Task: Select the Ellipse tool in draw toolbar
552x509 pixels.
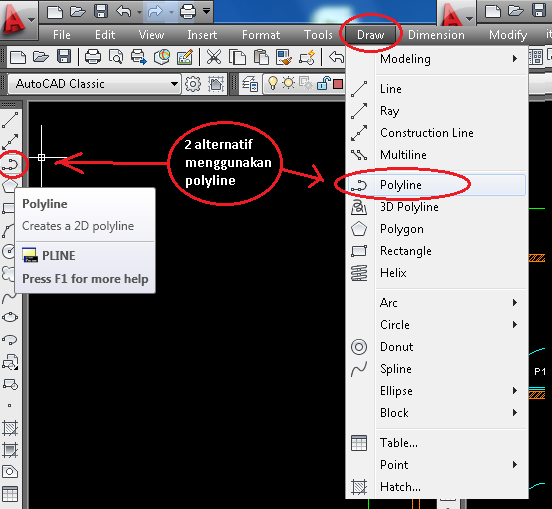Action: coord(10,317)
